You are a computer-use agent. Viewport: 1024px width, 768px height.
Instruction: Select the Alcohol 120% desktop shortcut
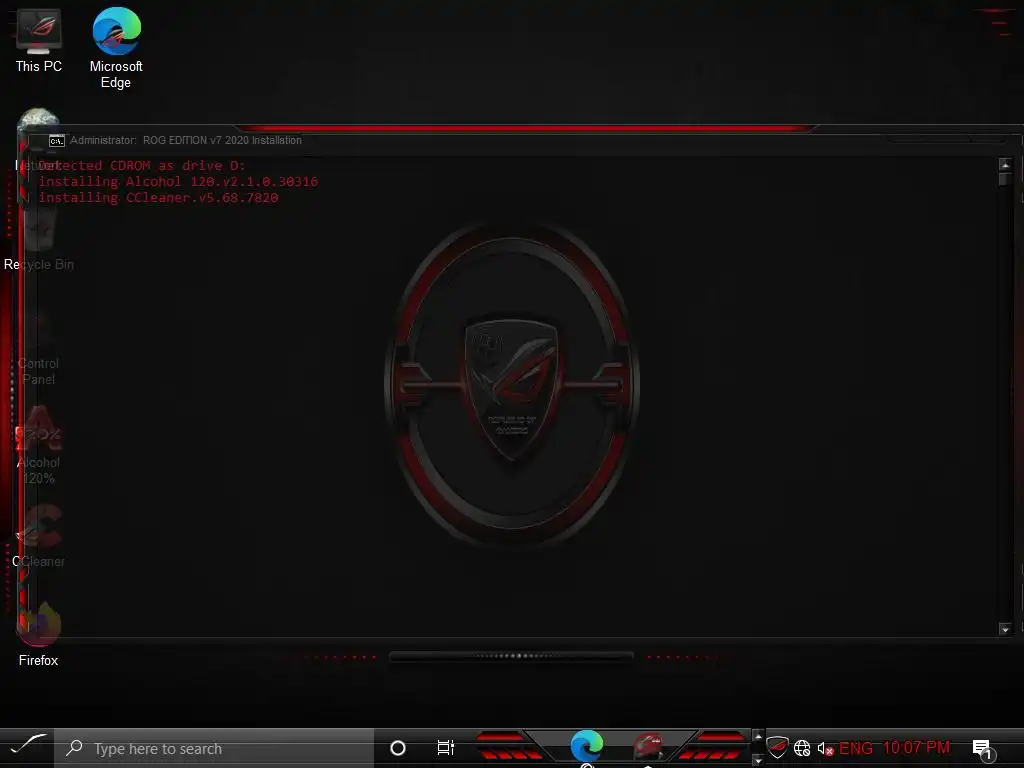point(39,445)
